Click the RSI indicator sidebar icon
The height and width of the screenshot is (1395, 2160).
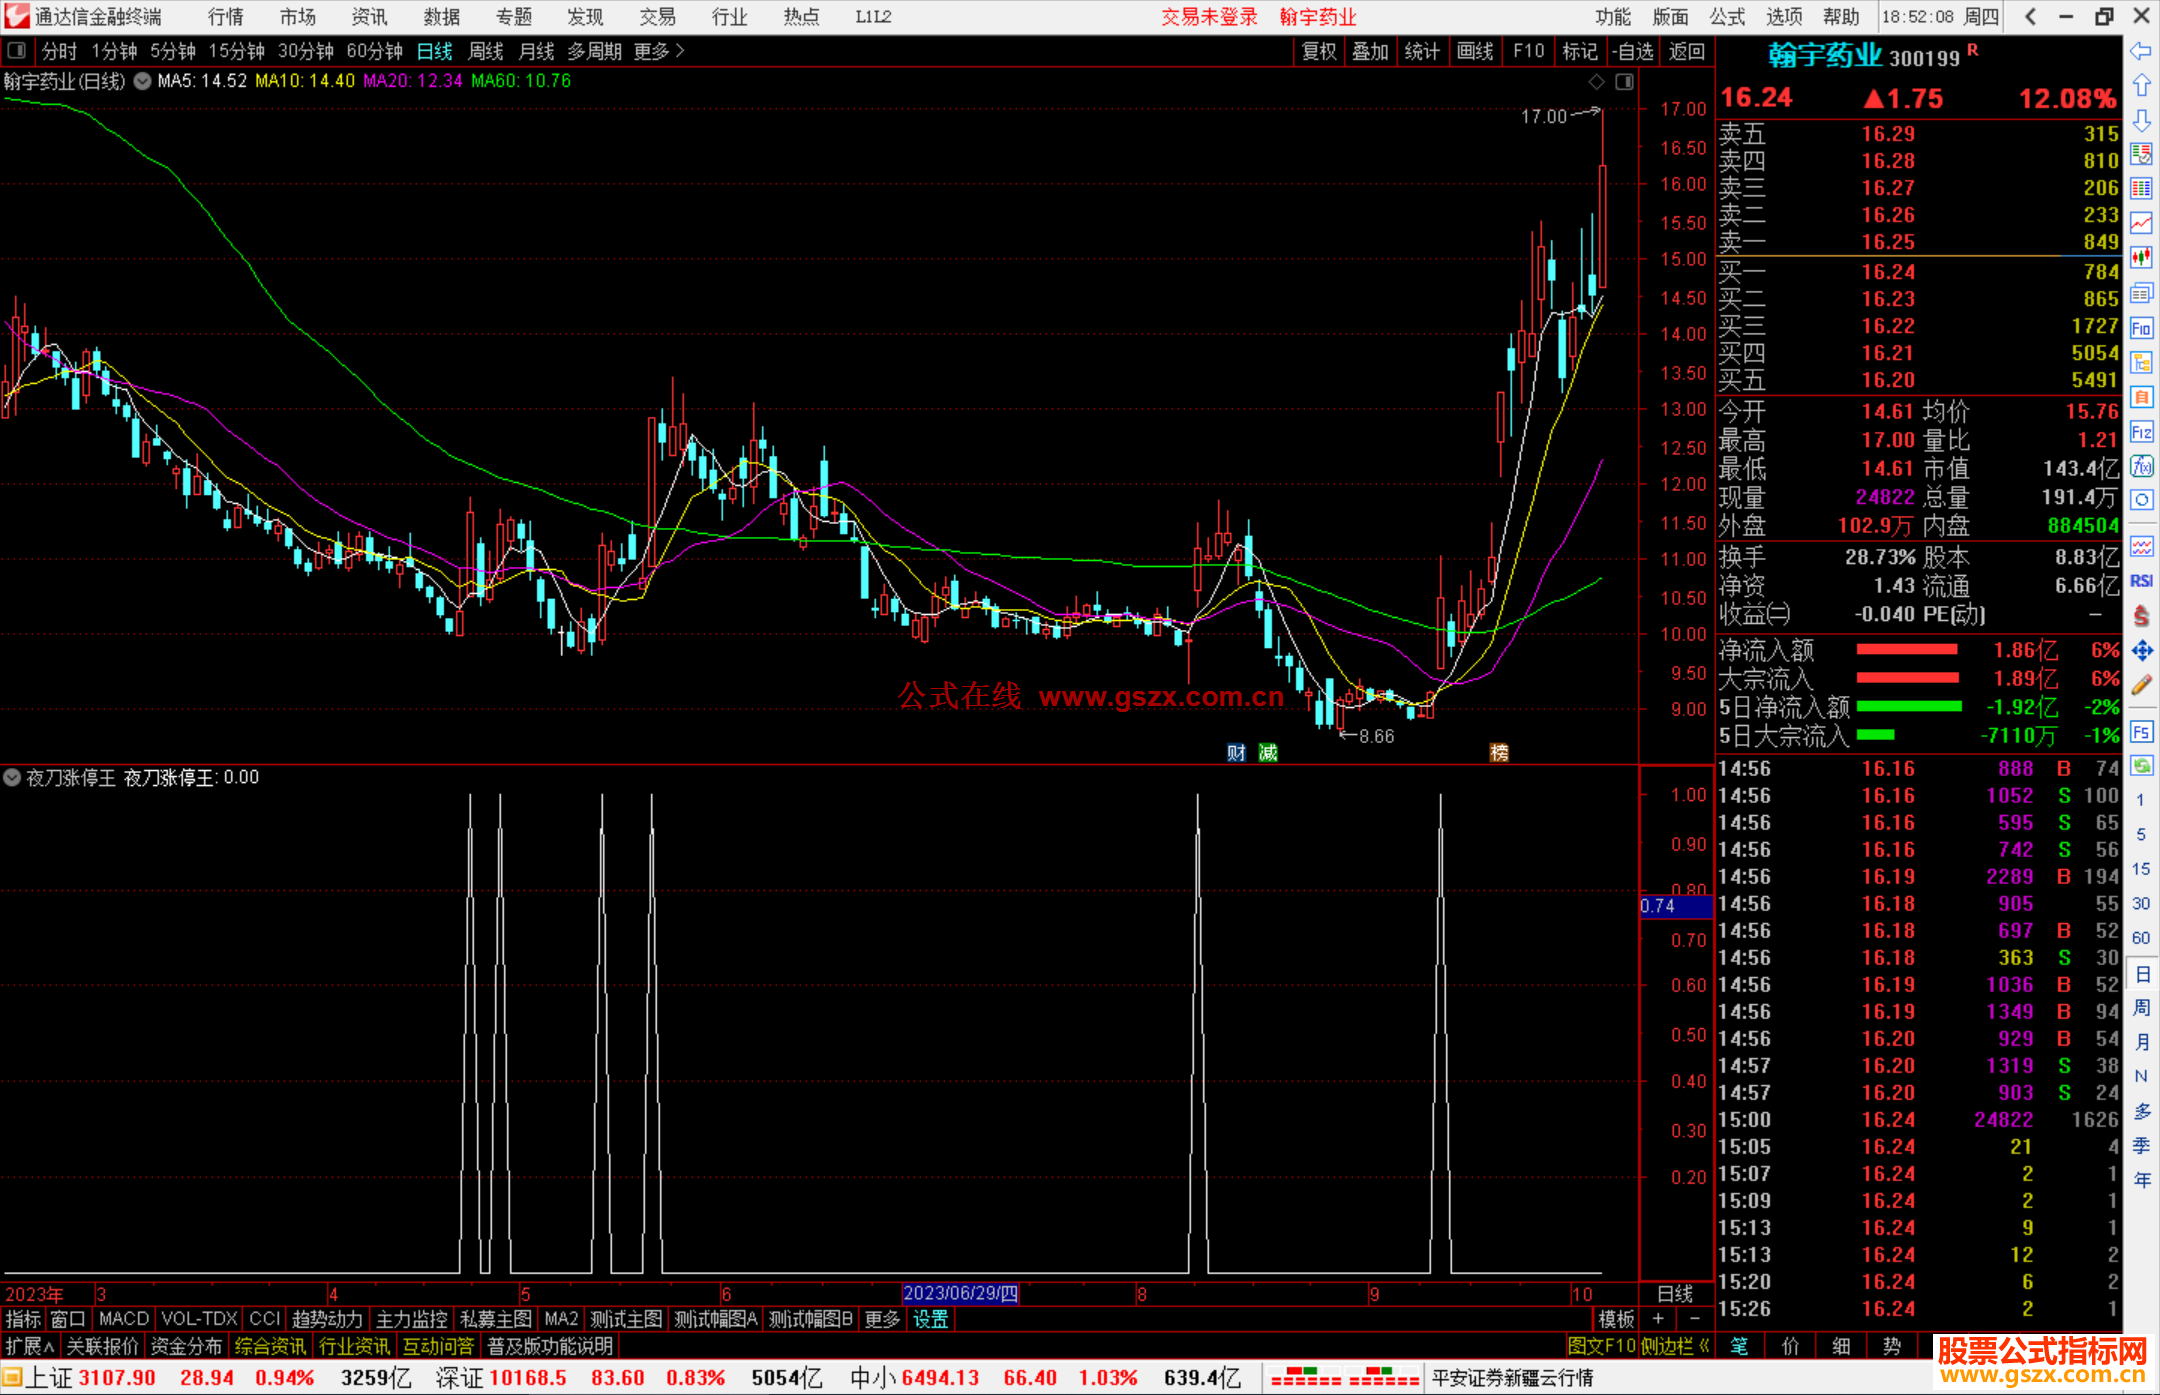(2141, 581)
